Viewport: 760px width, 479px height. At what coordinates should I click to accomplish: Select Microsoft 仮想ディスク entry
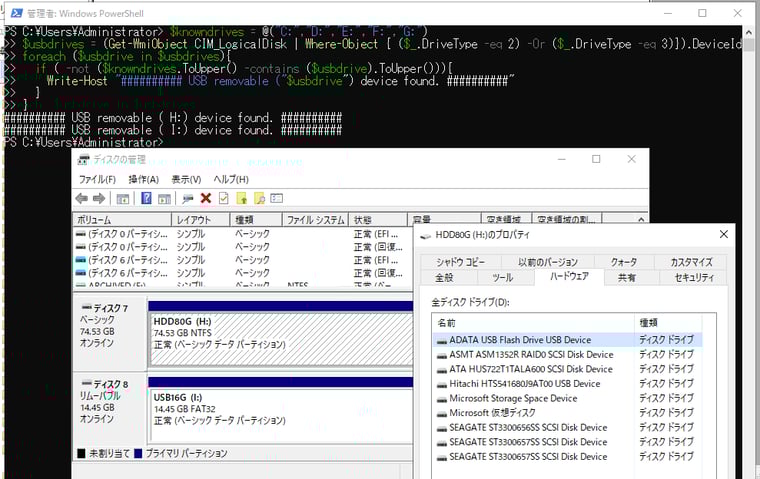tap(567, 413)
